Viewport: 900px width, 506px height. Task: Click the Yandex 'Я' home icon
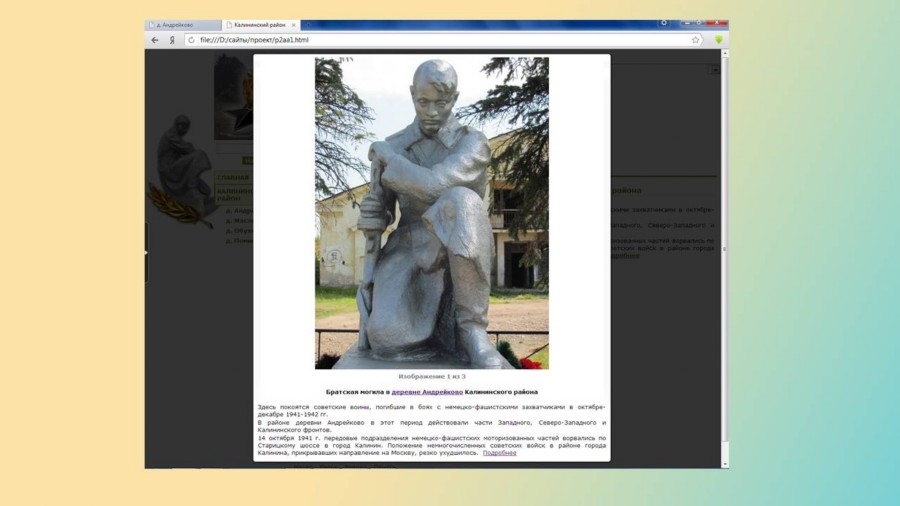(x=172, y=40)
